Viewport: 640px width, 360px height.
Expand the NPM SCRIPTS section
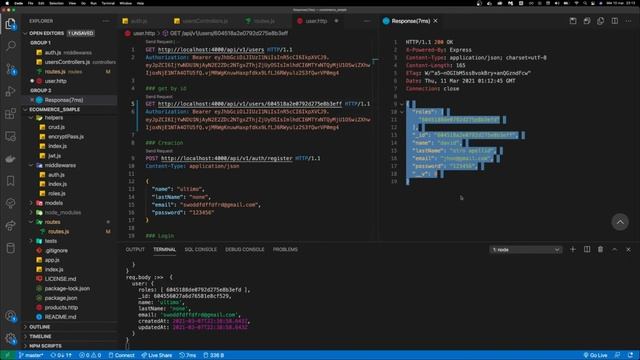click(26, 346)
